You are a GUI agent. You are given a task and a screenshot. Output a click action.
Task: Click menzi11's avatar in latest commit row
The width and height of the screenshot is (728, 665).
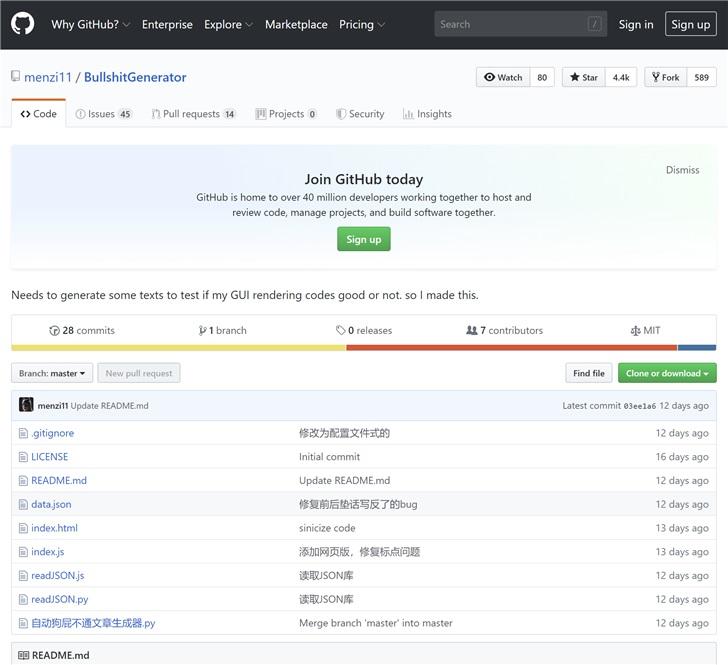point(26,405)
